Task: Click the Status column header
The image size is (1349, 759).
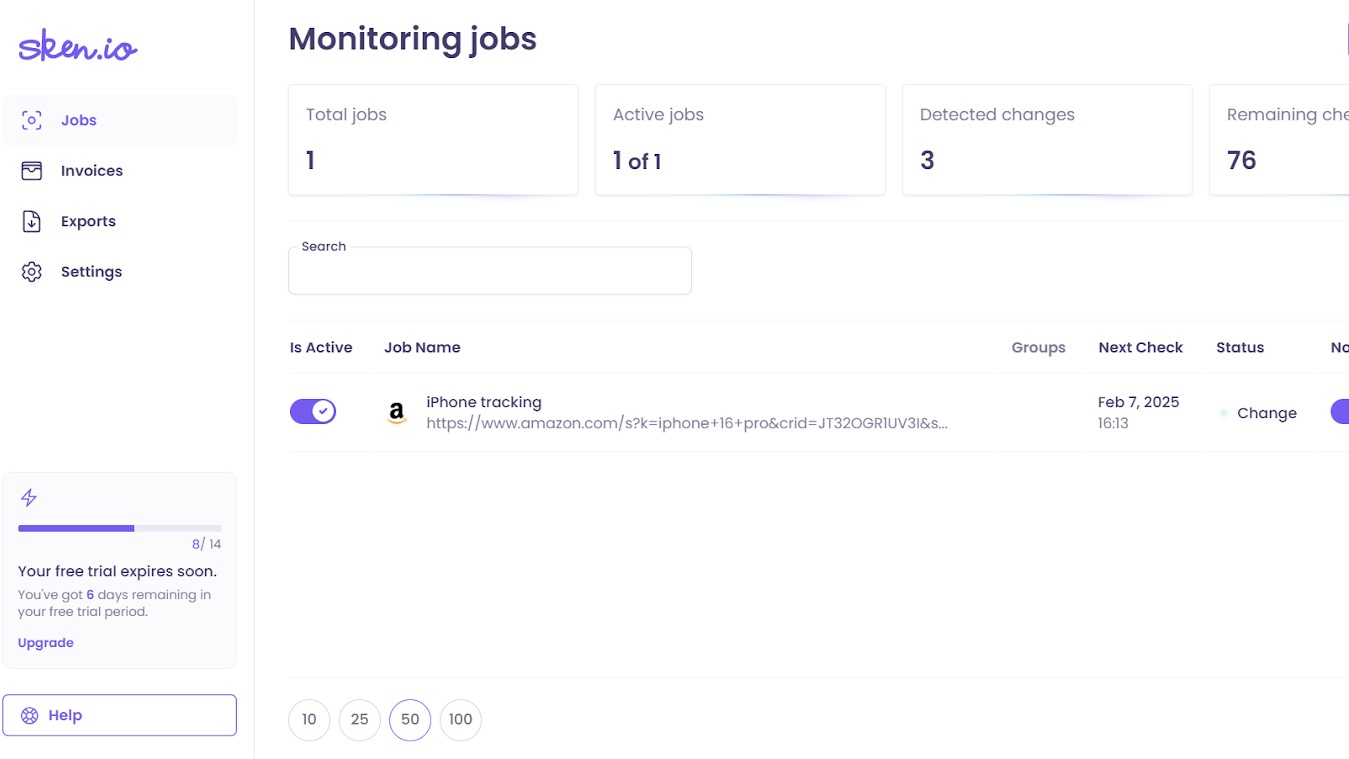Action: 1240,347
